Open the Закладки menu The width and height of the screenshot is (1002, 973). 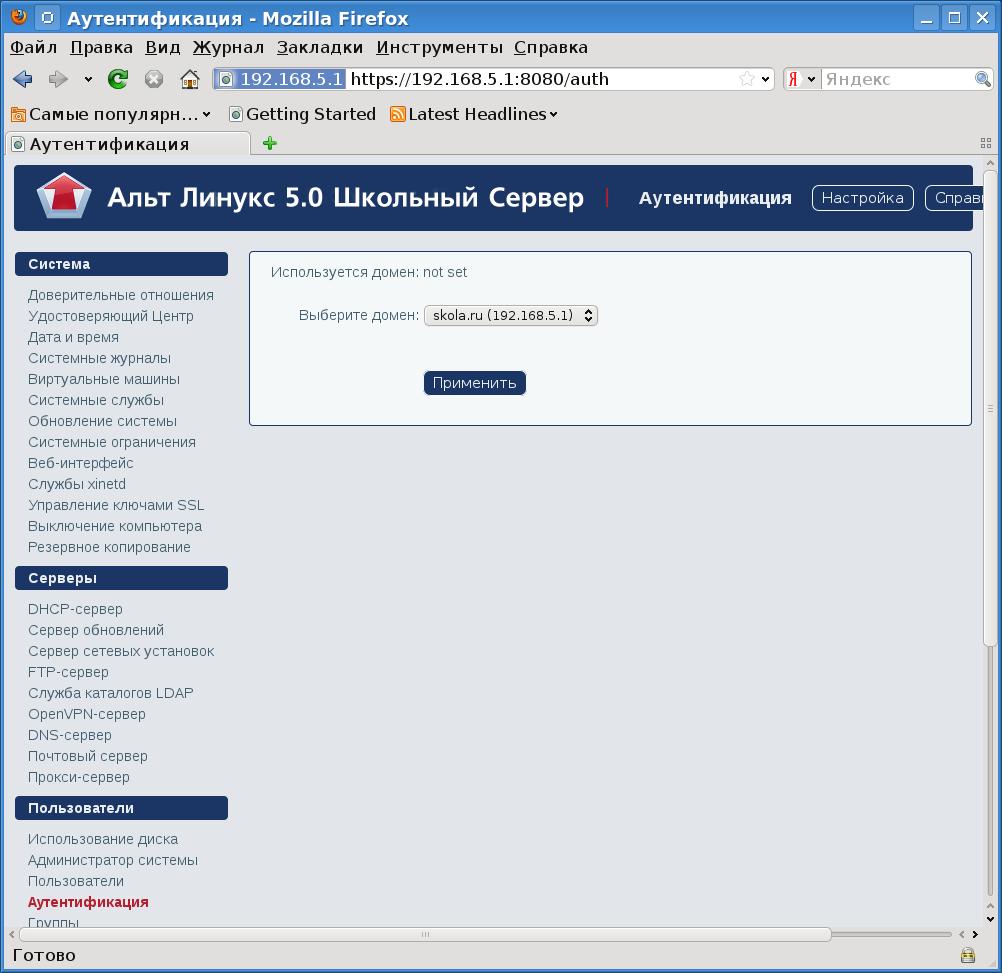[320, 47]
